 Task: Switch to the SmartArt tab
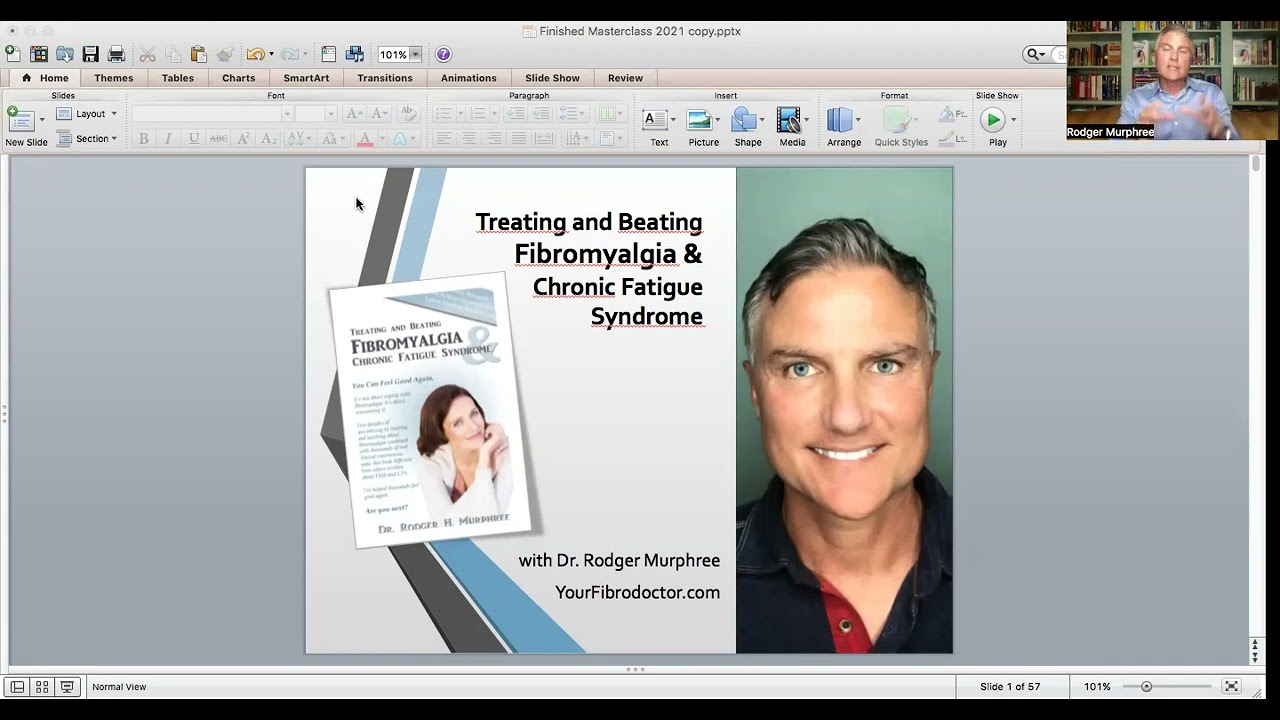(306, 78)
